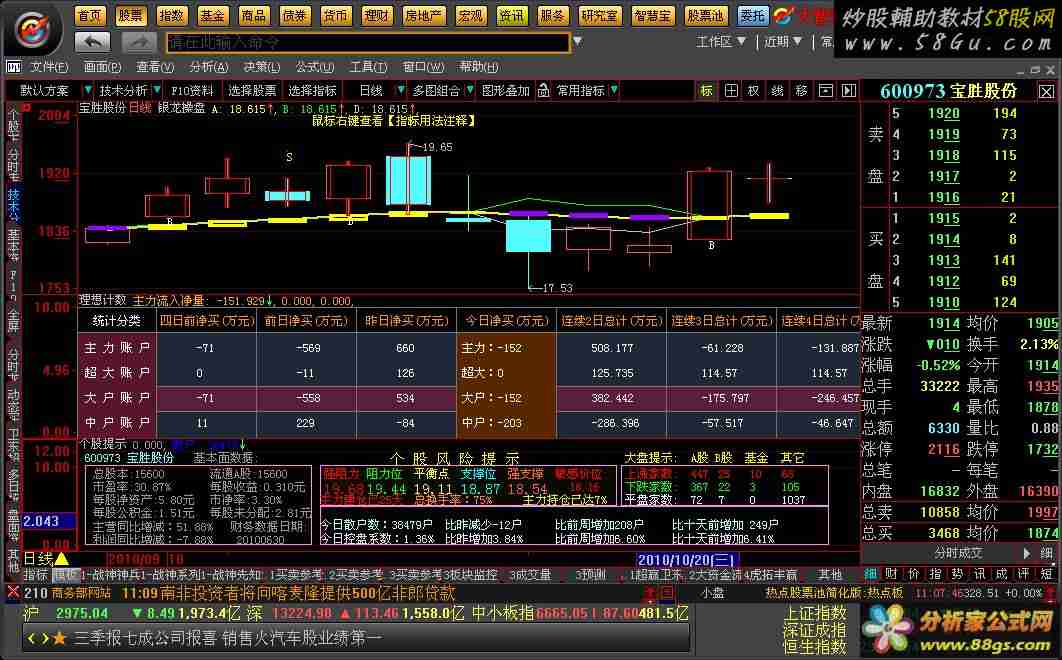This screenshot has width=1062, height=660.
Task: Click the forward arrow navigation button
Action: pos(139,42)
